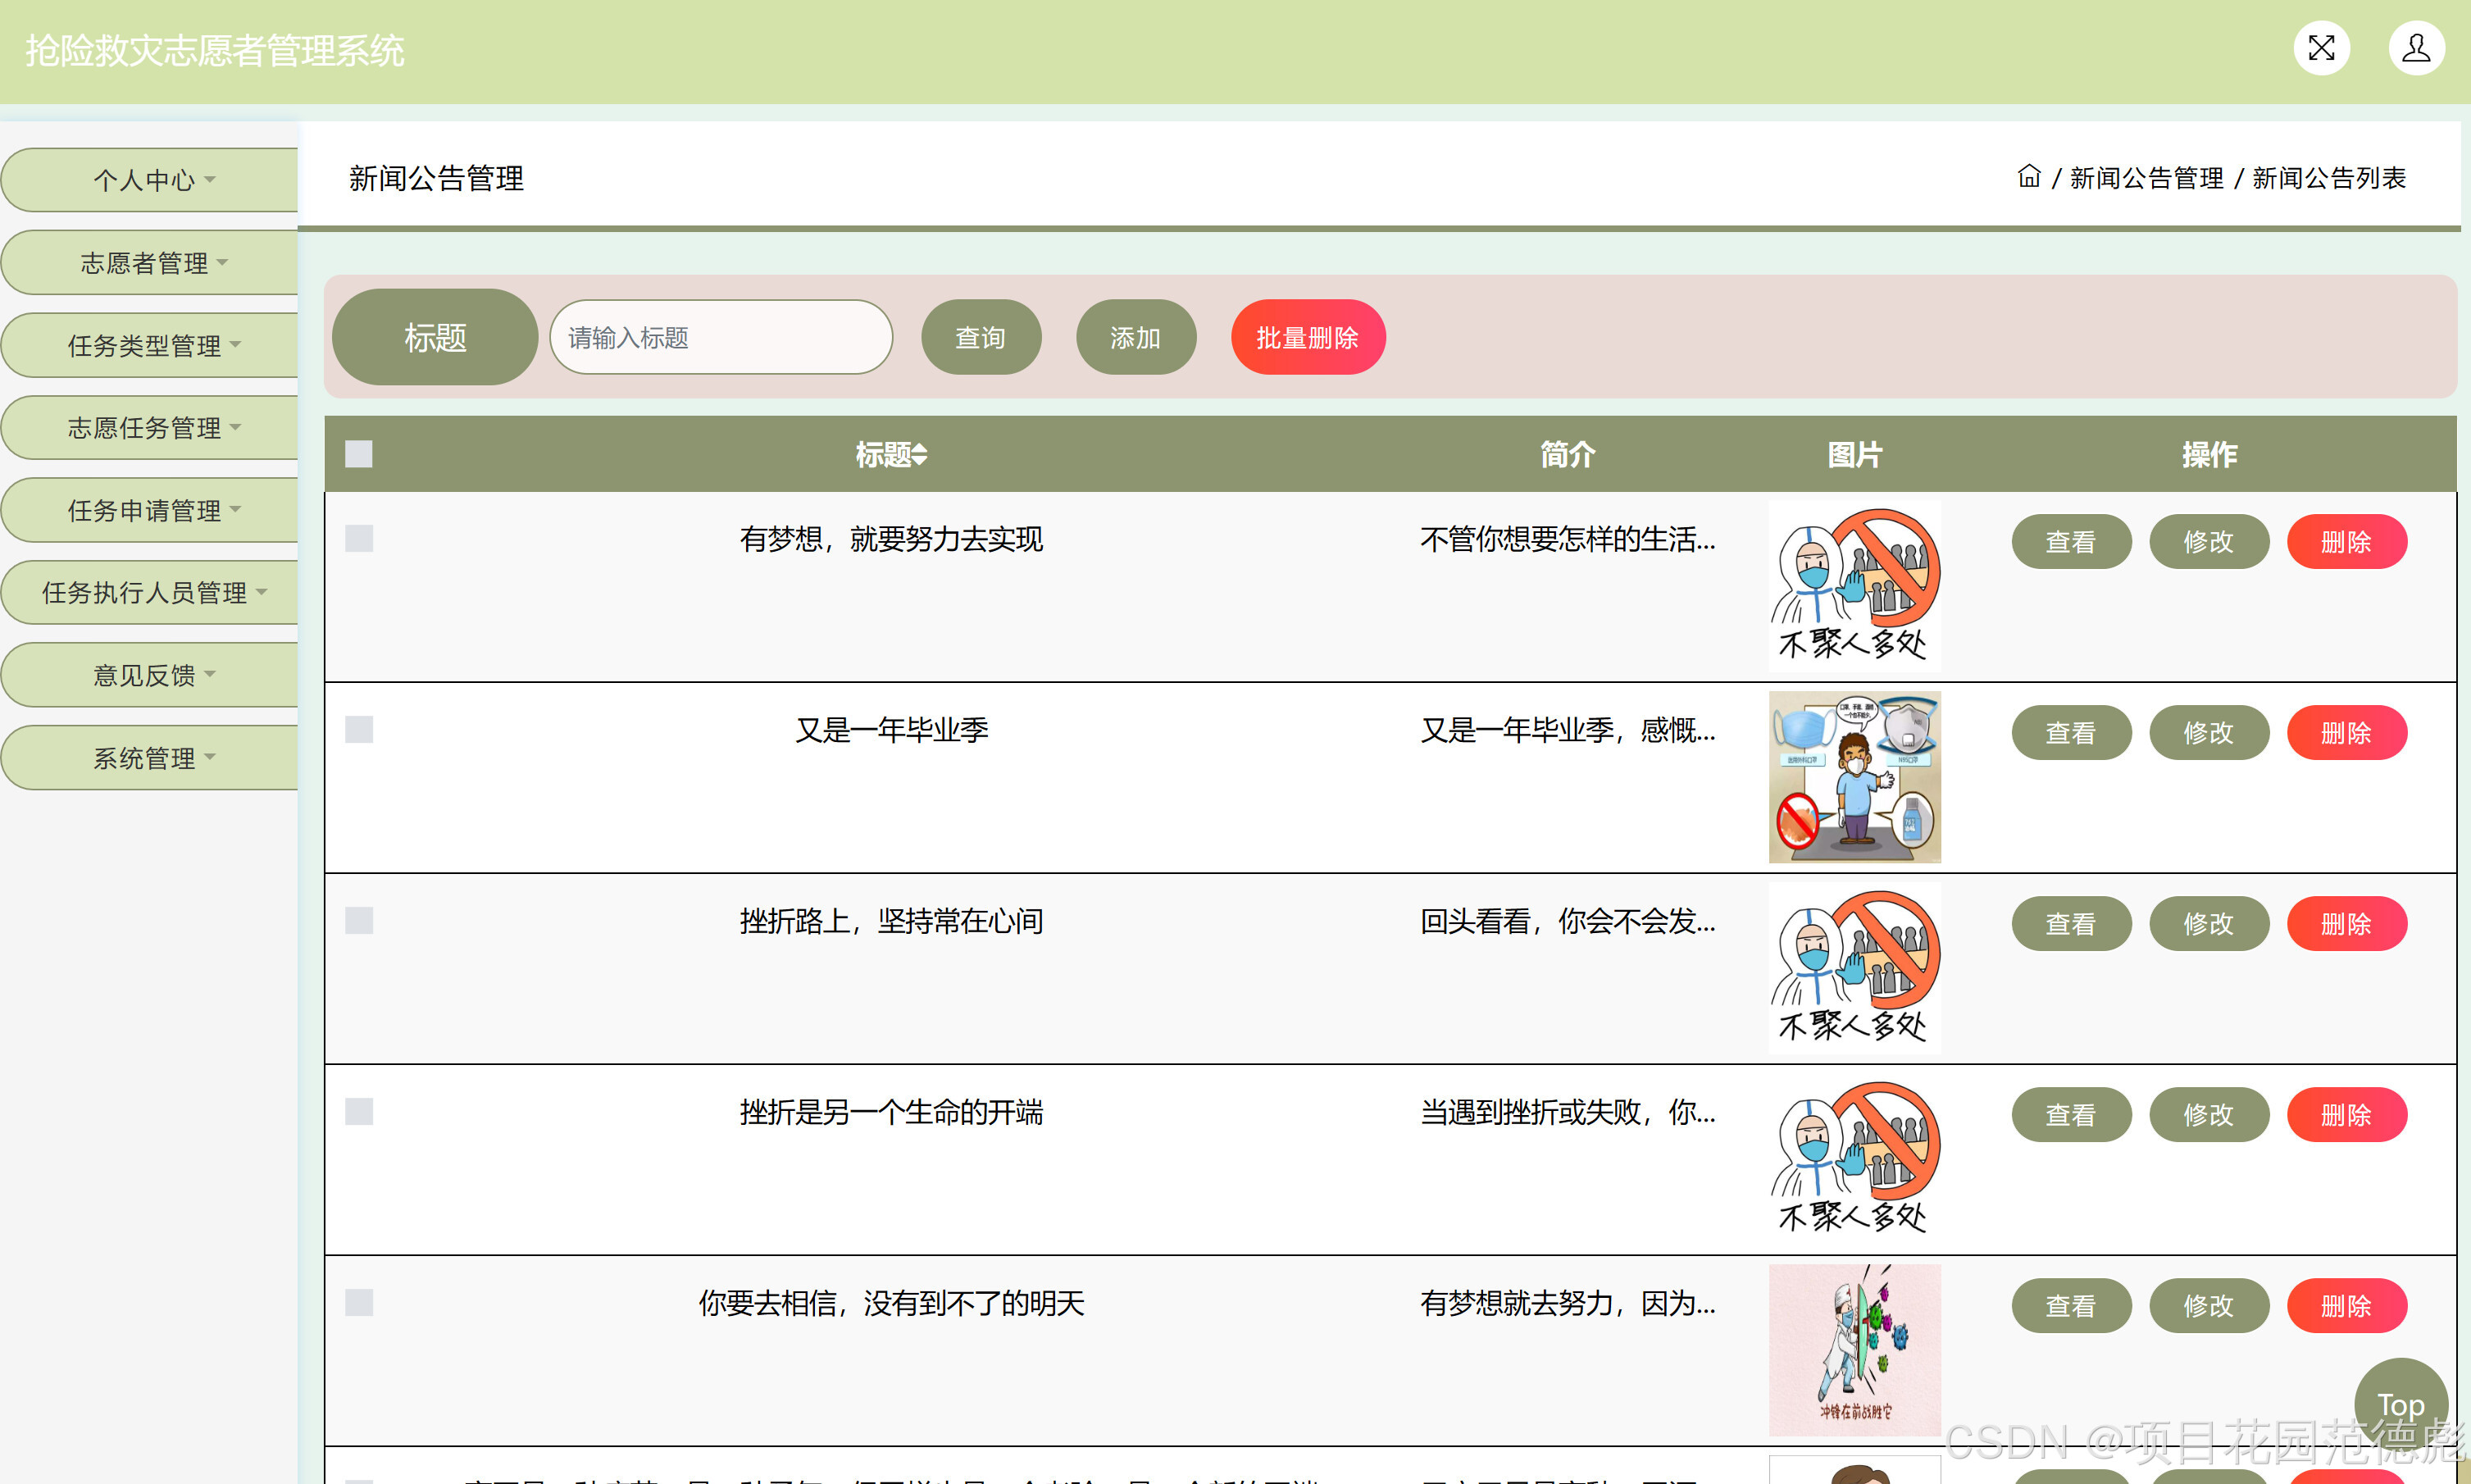Click the 批量删除 batch delete button
This screenshot has height=1484, width=2471.
pyautogui.click(x=1307, y=337)
